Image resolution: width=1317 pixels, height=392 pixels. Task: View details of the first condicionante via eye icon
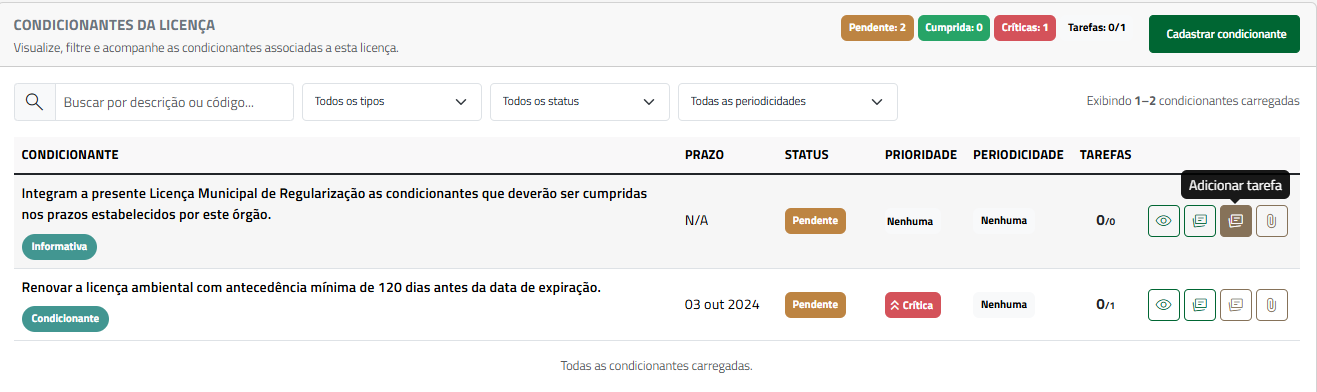[x=1163, y=221]
